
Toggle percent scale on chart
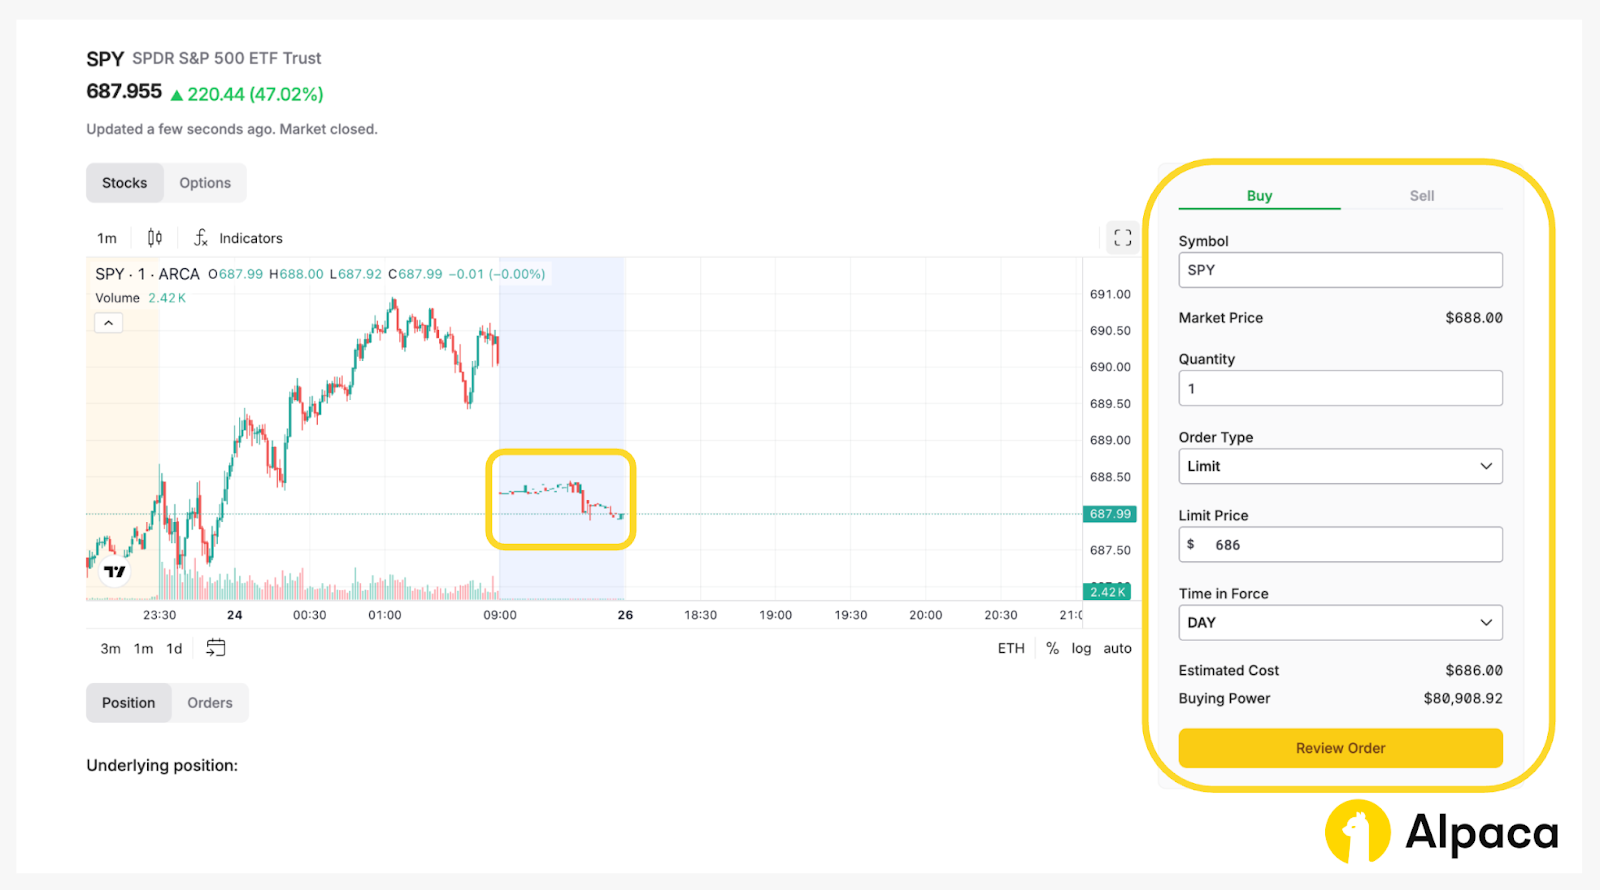click(1052, 648)
